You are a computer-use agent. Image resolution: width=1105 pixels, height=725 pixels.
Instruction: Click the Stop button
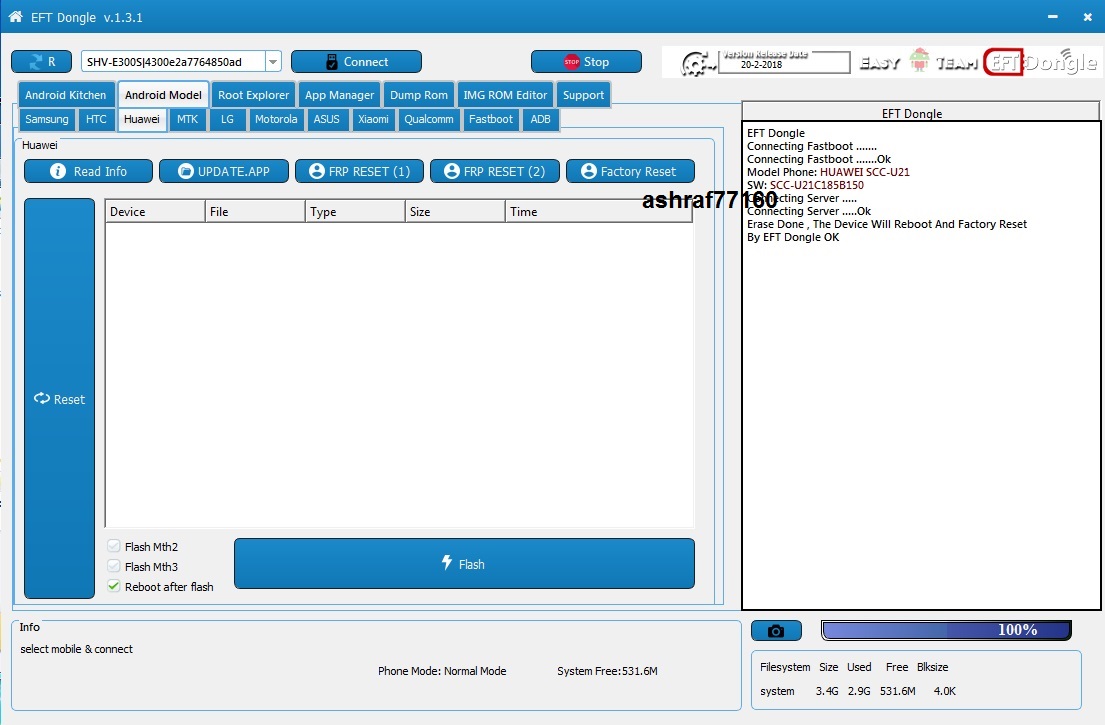pos(586,62)
